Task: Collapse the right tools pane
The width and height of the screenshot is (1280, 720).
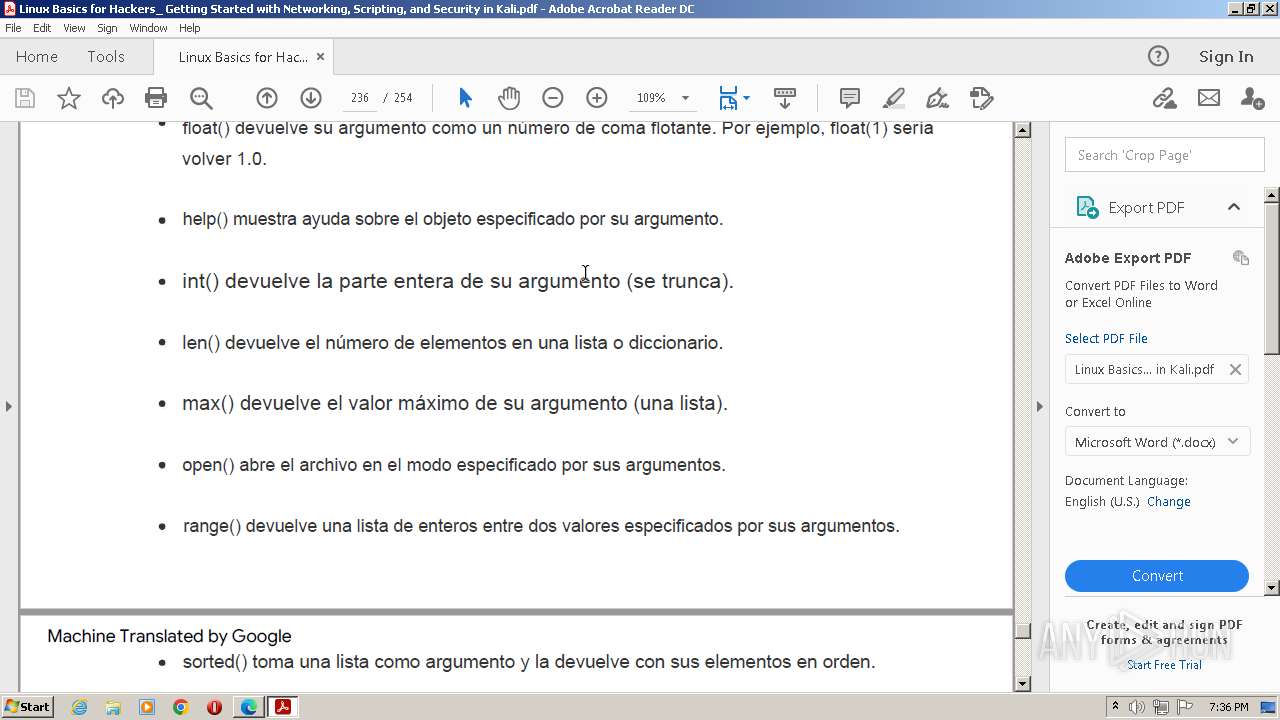Action: 1039,406
